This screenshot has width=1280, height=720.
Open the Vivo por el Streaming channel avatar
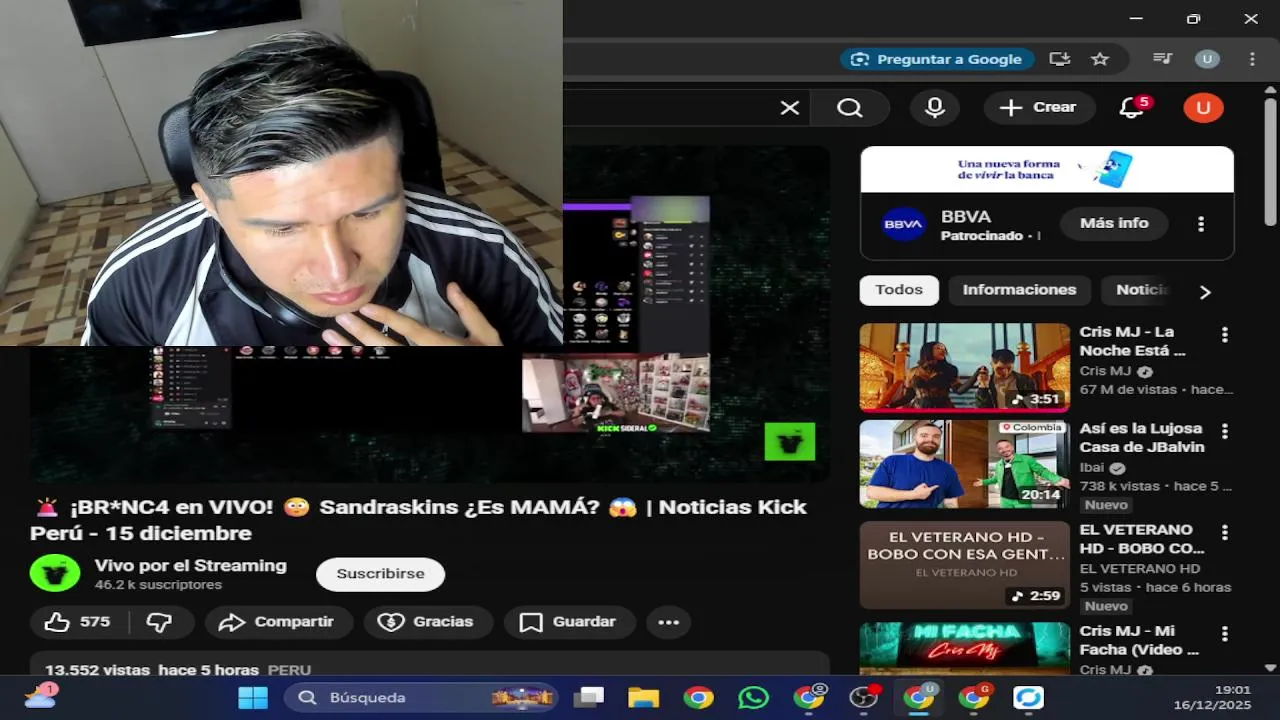click(55, 574)
